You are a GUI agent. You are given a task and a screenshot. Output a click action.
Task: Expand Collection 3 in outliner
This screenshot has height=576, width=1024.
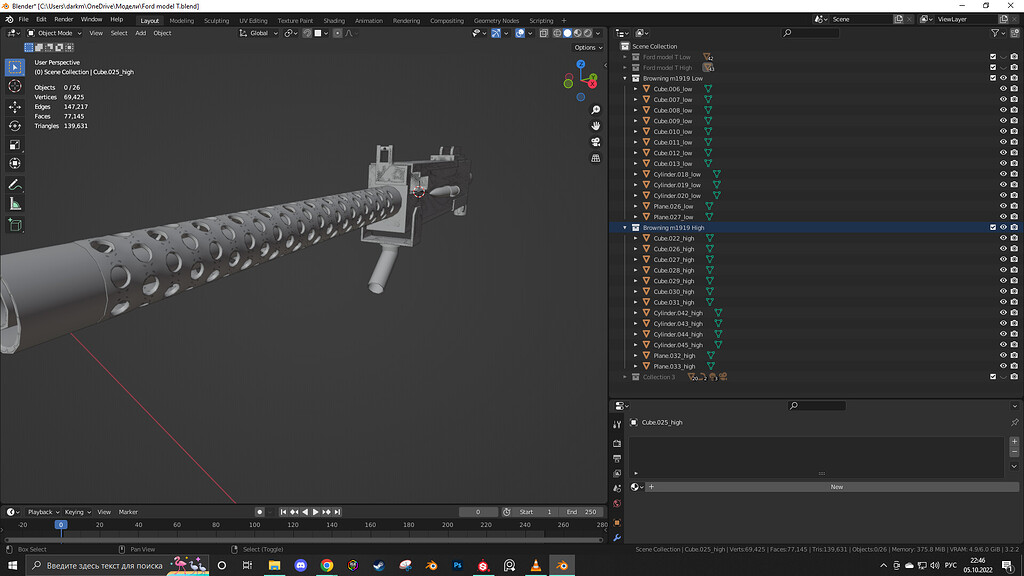(625, 377)
